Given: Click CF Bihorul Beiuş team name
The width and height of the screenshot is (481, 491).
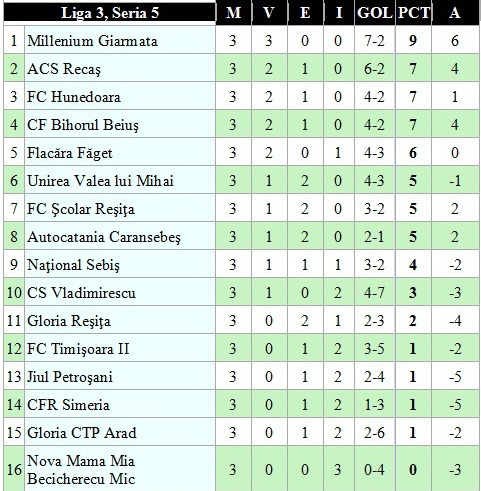Looking at the screenshot, I should click(83, 125).
